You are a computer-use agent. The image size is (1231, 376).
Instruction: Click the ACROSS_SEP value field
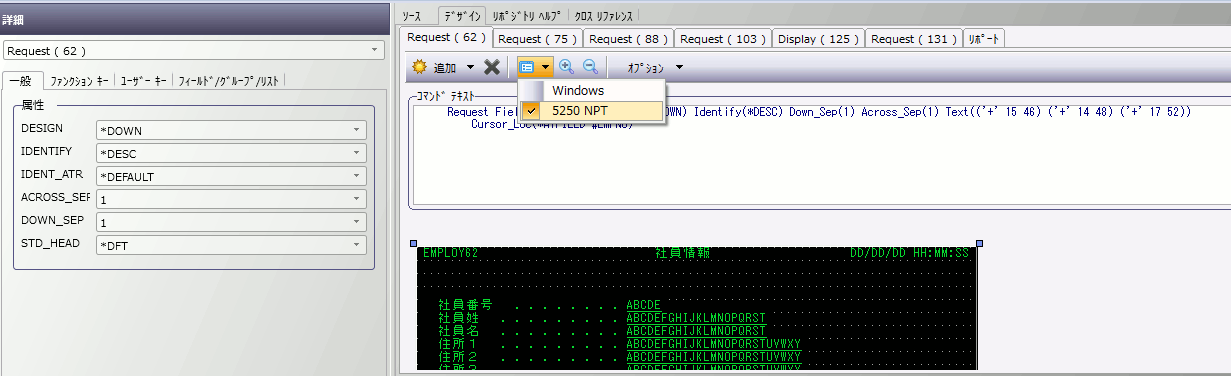tap(231, 199)
